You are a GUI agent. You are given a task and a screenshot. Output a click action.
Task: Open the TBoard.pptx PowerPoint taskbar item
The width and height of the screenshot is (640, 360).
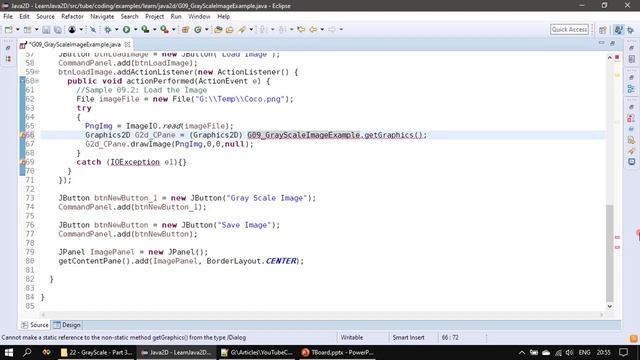pyautogui.click(x=337, y=352)
